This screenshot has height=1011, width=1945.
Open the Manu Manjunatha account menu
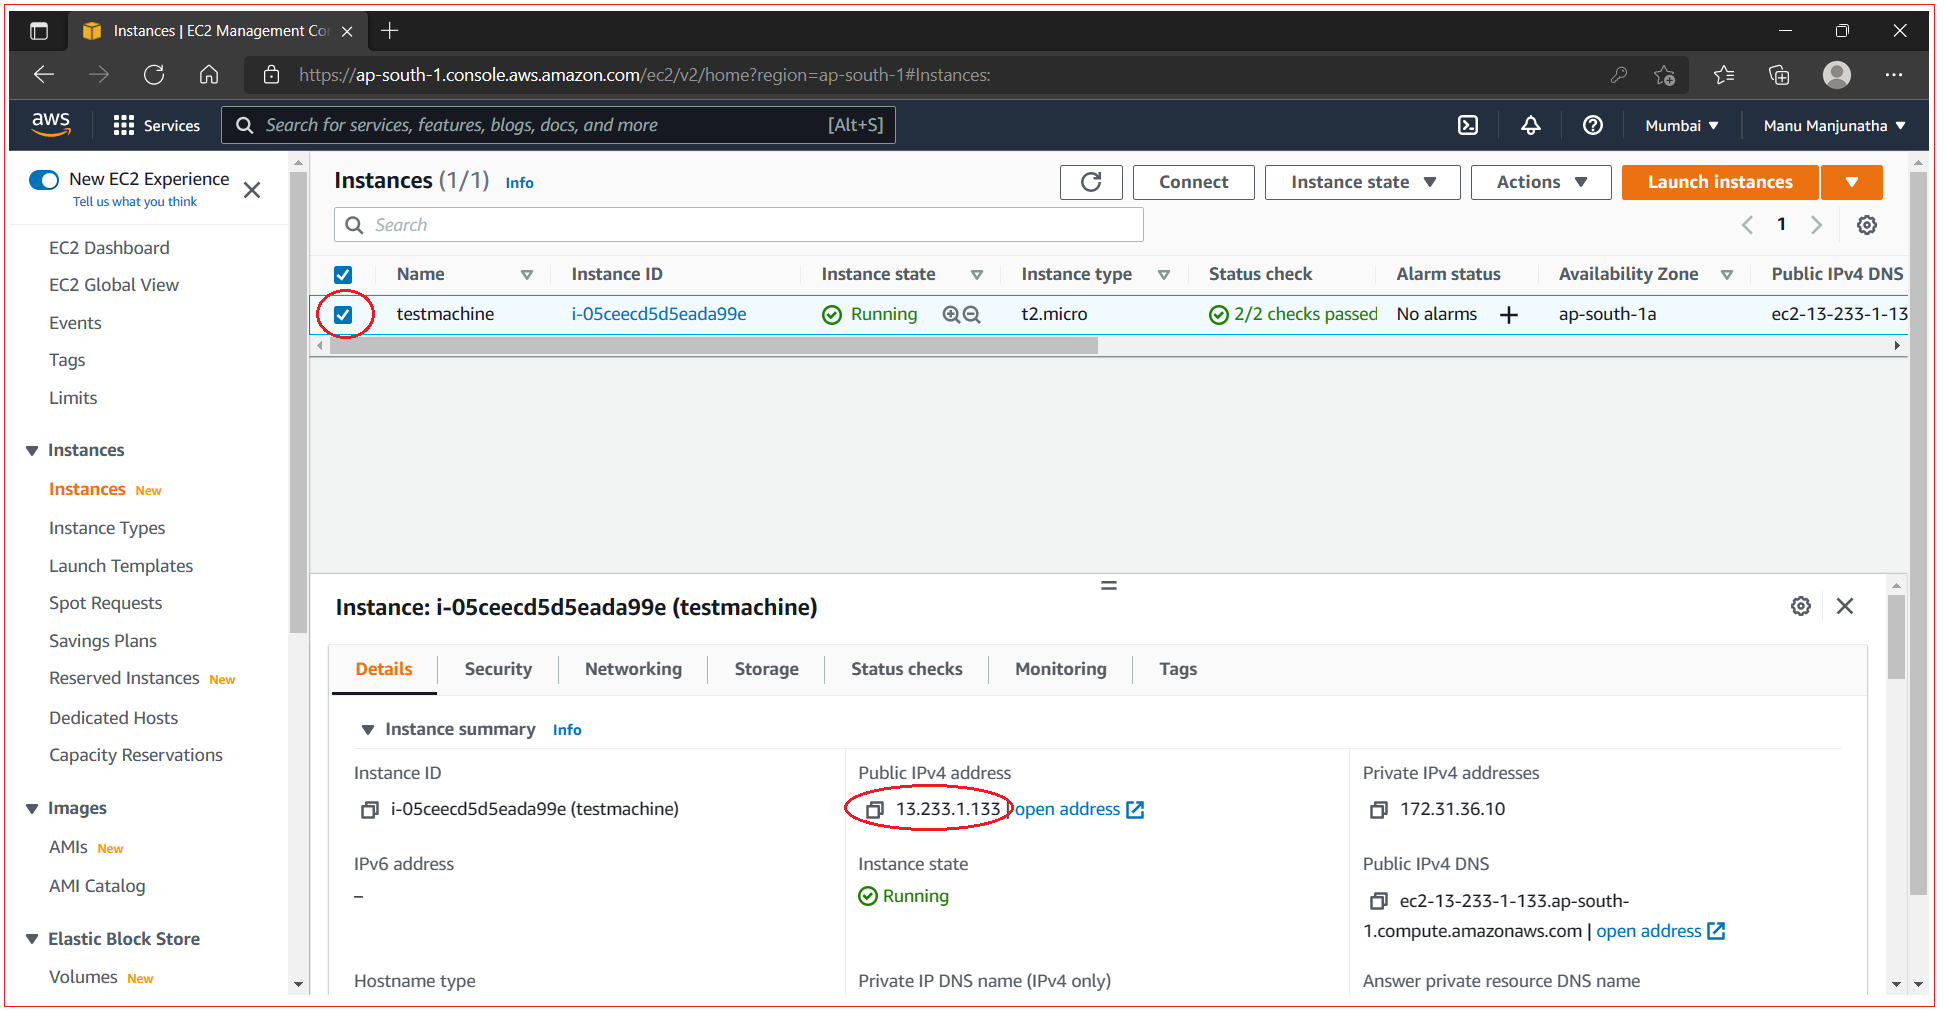click(1834, 125)
